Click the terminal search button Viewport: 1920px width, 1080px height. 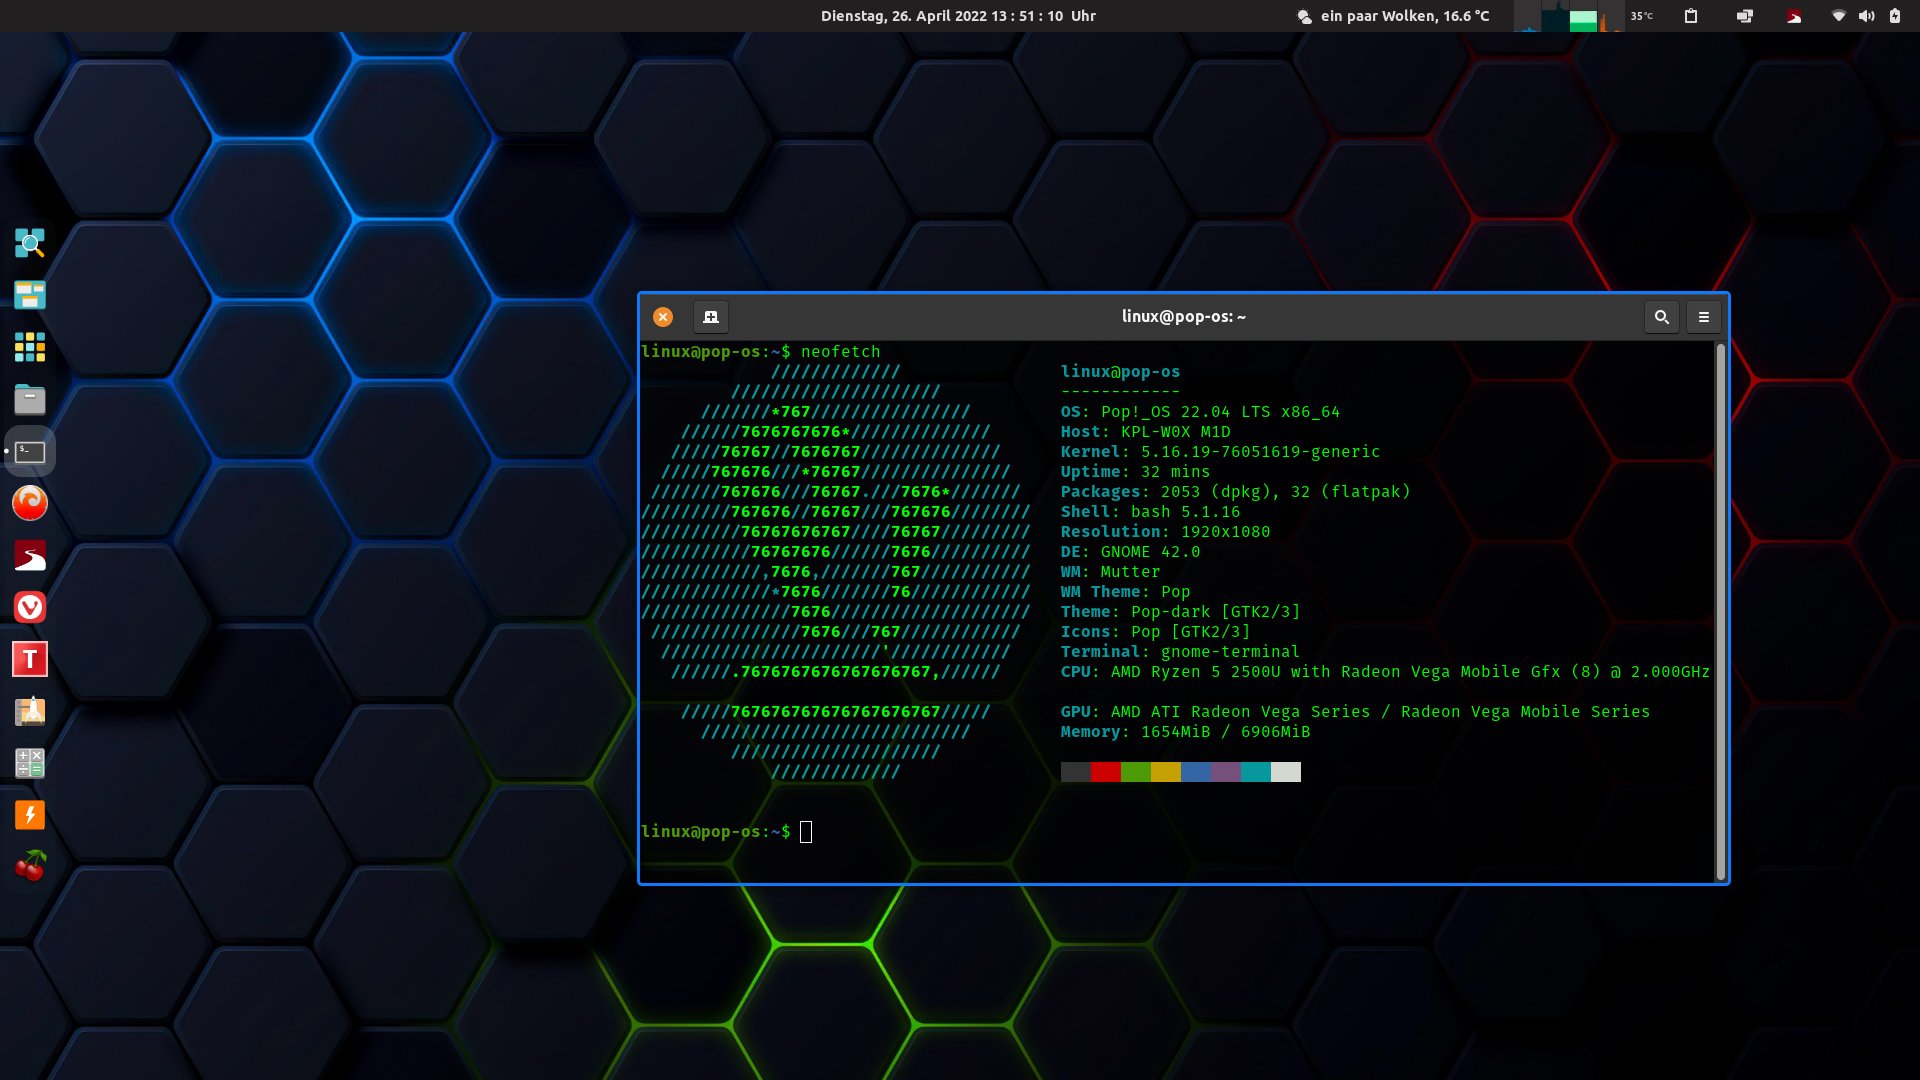pyautogui.click(x=1661, y=317)
